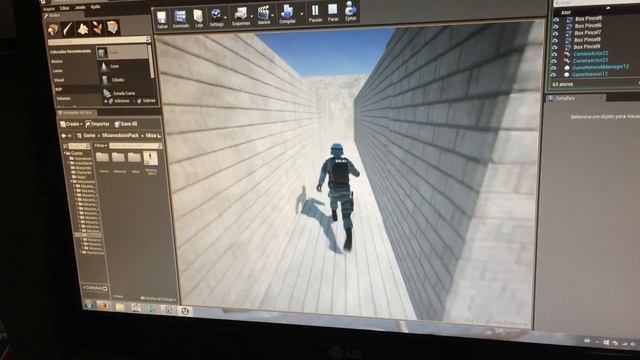The image size is (640, 360).
Task: Open the Compilar options dropdown arrow
Action: (302, 14)
